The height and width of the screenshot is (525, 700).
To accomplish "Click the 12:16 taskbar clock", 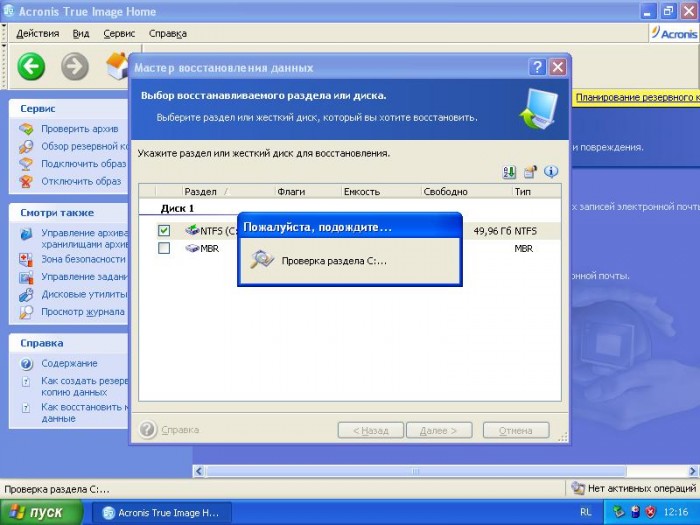I will click(x=675, y=512).
